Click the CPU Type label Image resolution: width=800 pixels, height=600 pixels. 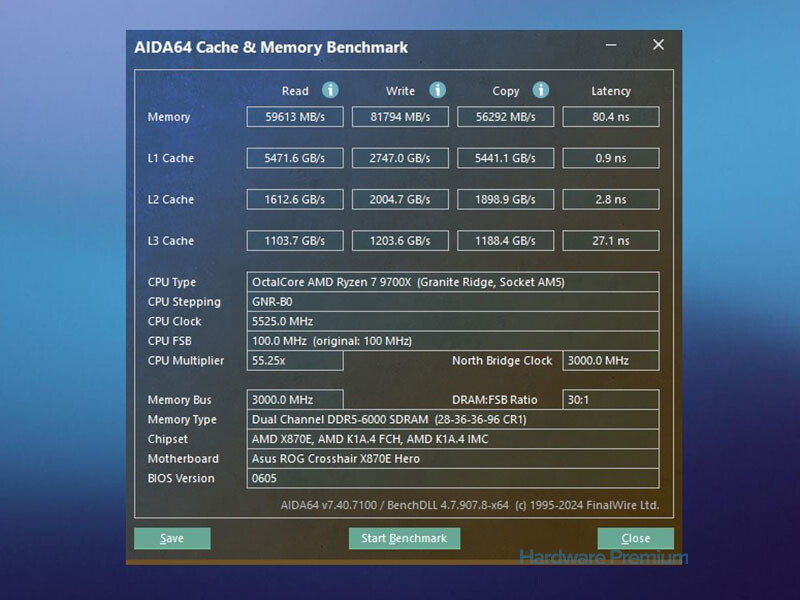(x=172, y=283)
